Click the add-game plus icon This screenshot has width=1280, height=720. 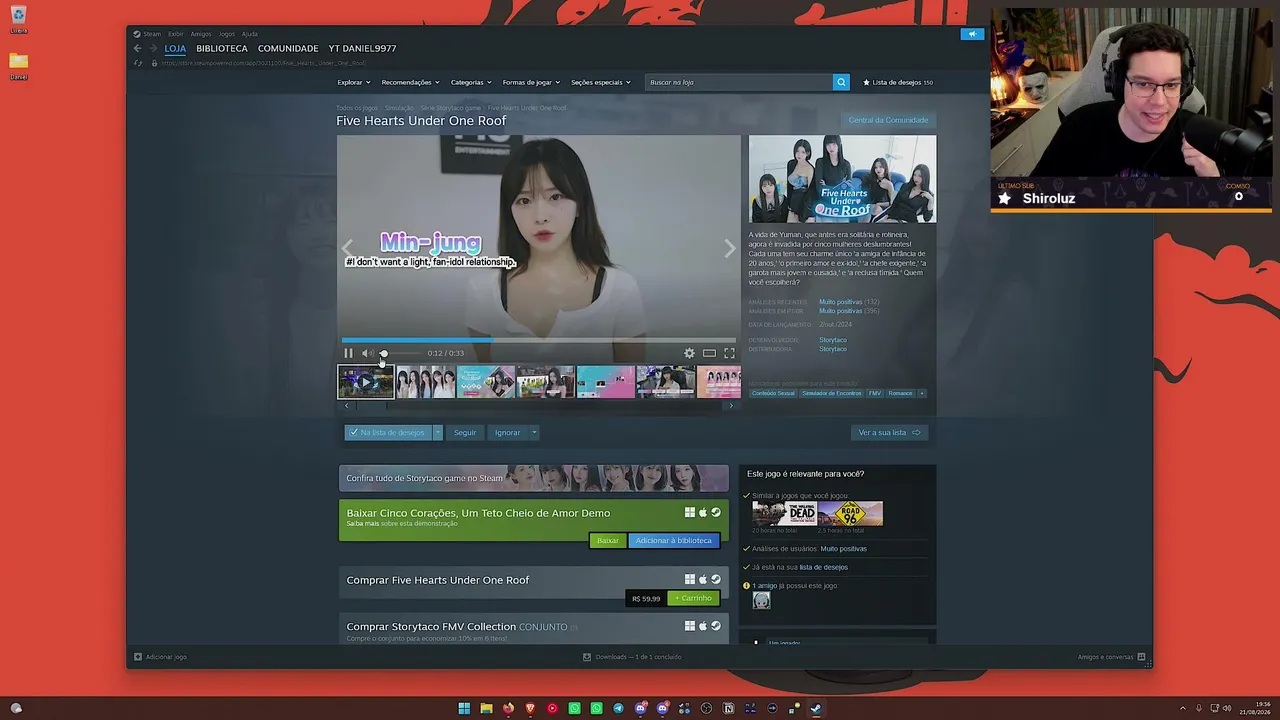pyautogui.click(x=138, y=657)
